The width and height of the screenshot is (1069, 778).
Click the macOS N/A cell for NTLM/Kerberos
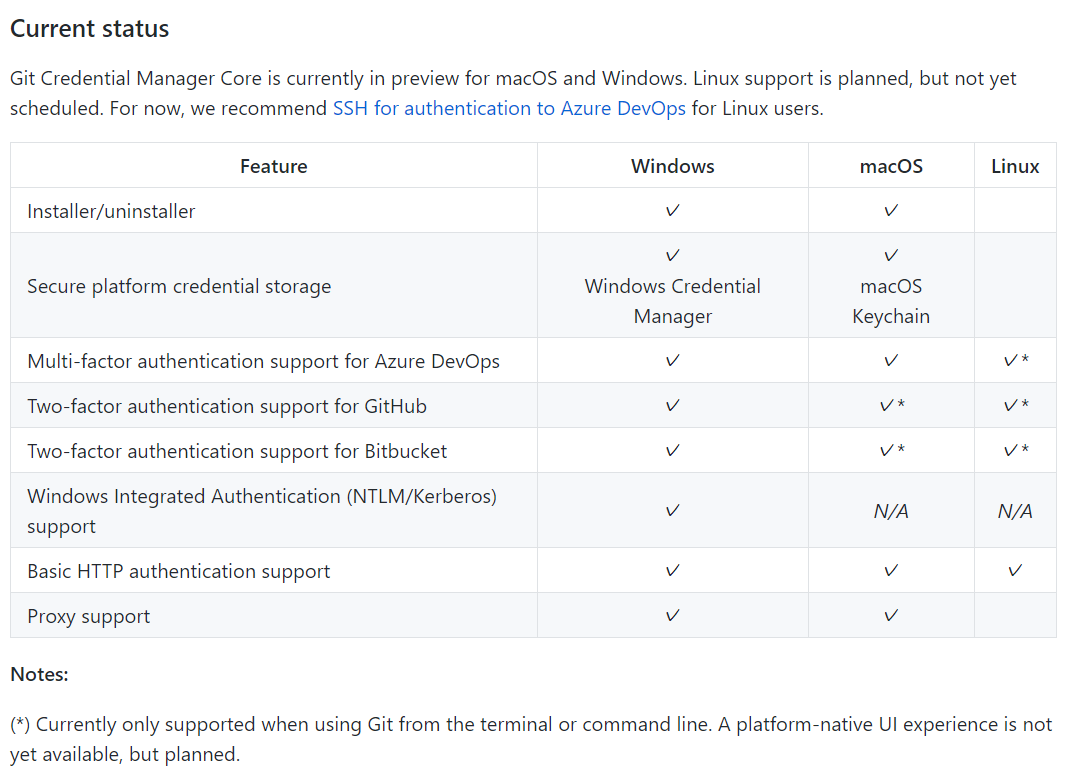890,511
